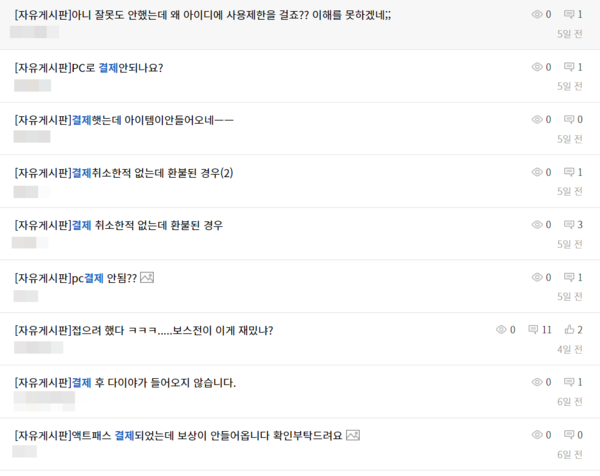Click the comment icon on '결제했는데 아이템이안들어오네' row

(570, 120)
